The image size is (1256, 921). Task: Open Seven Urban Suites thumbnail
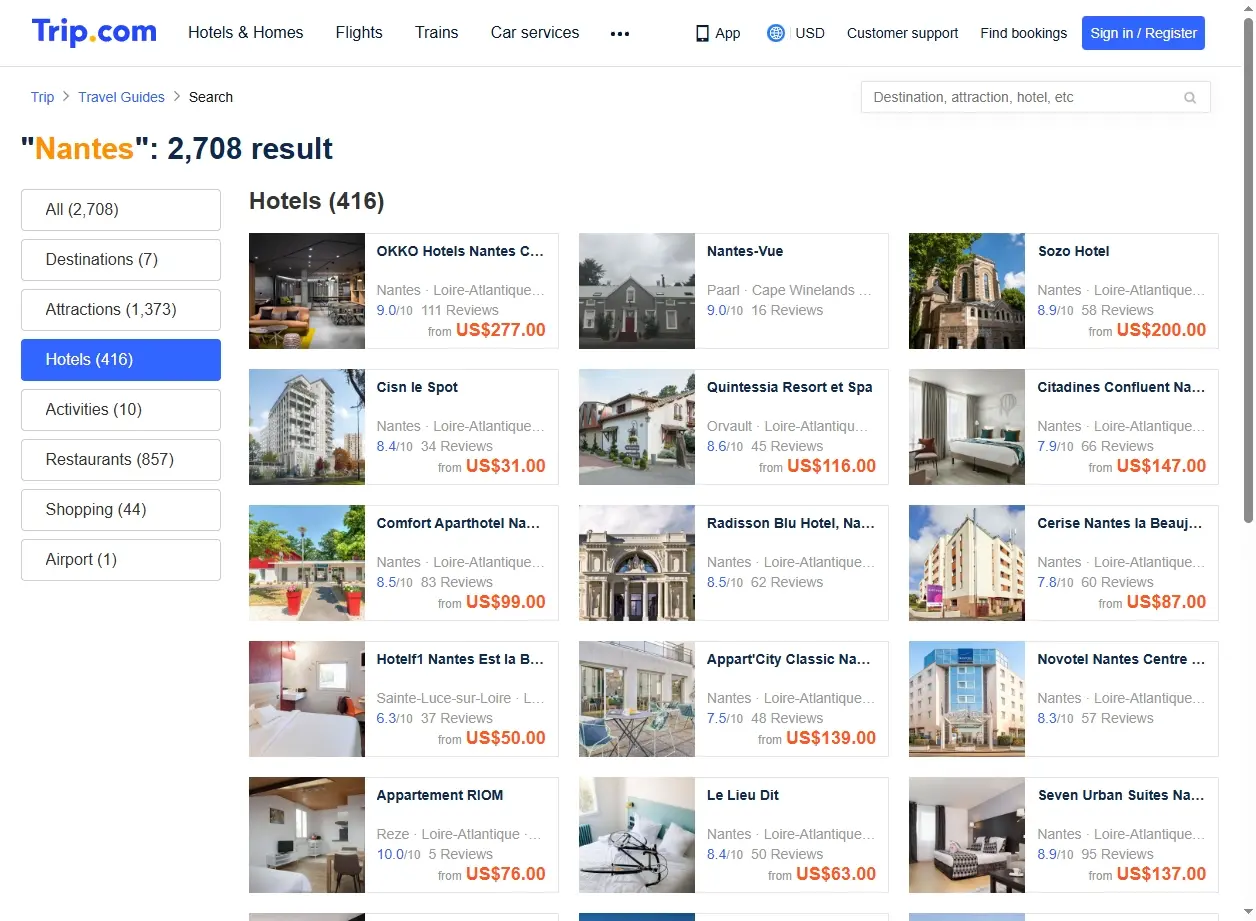[967, 835]
